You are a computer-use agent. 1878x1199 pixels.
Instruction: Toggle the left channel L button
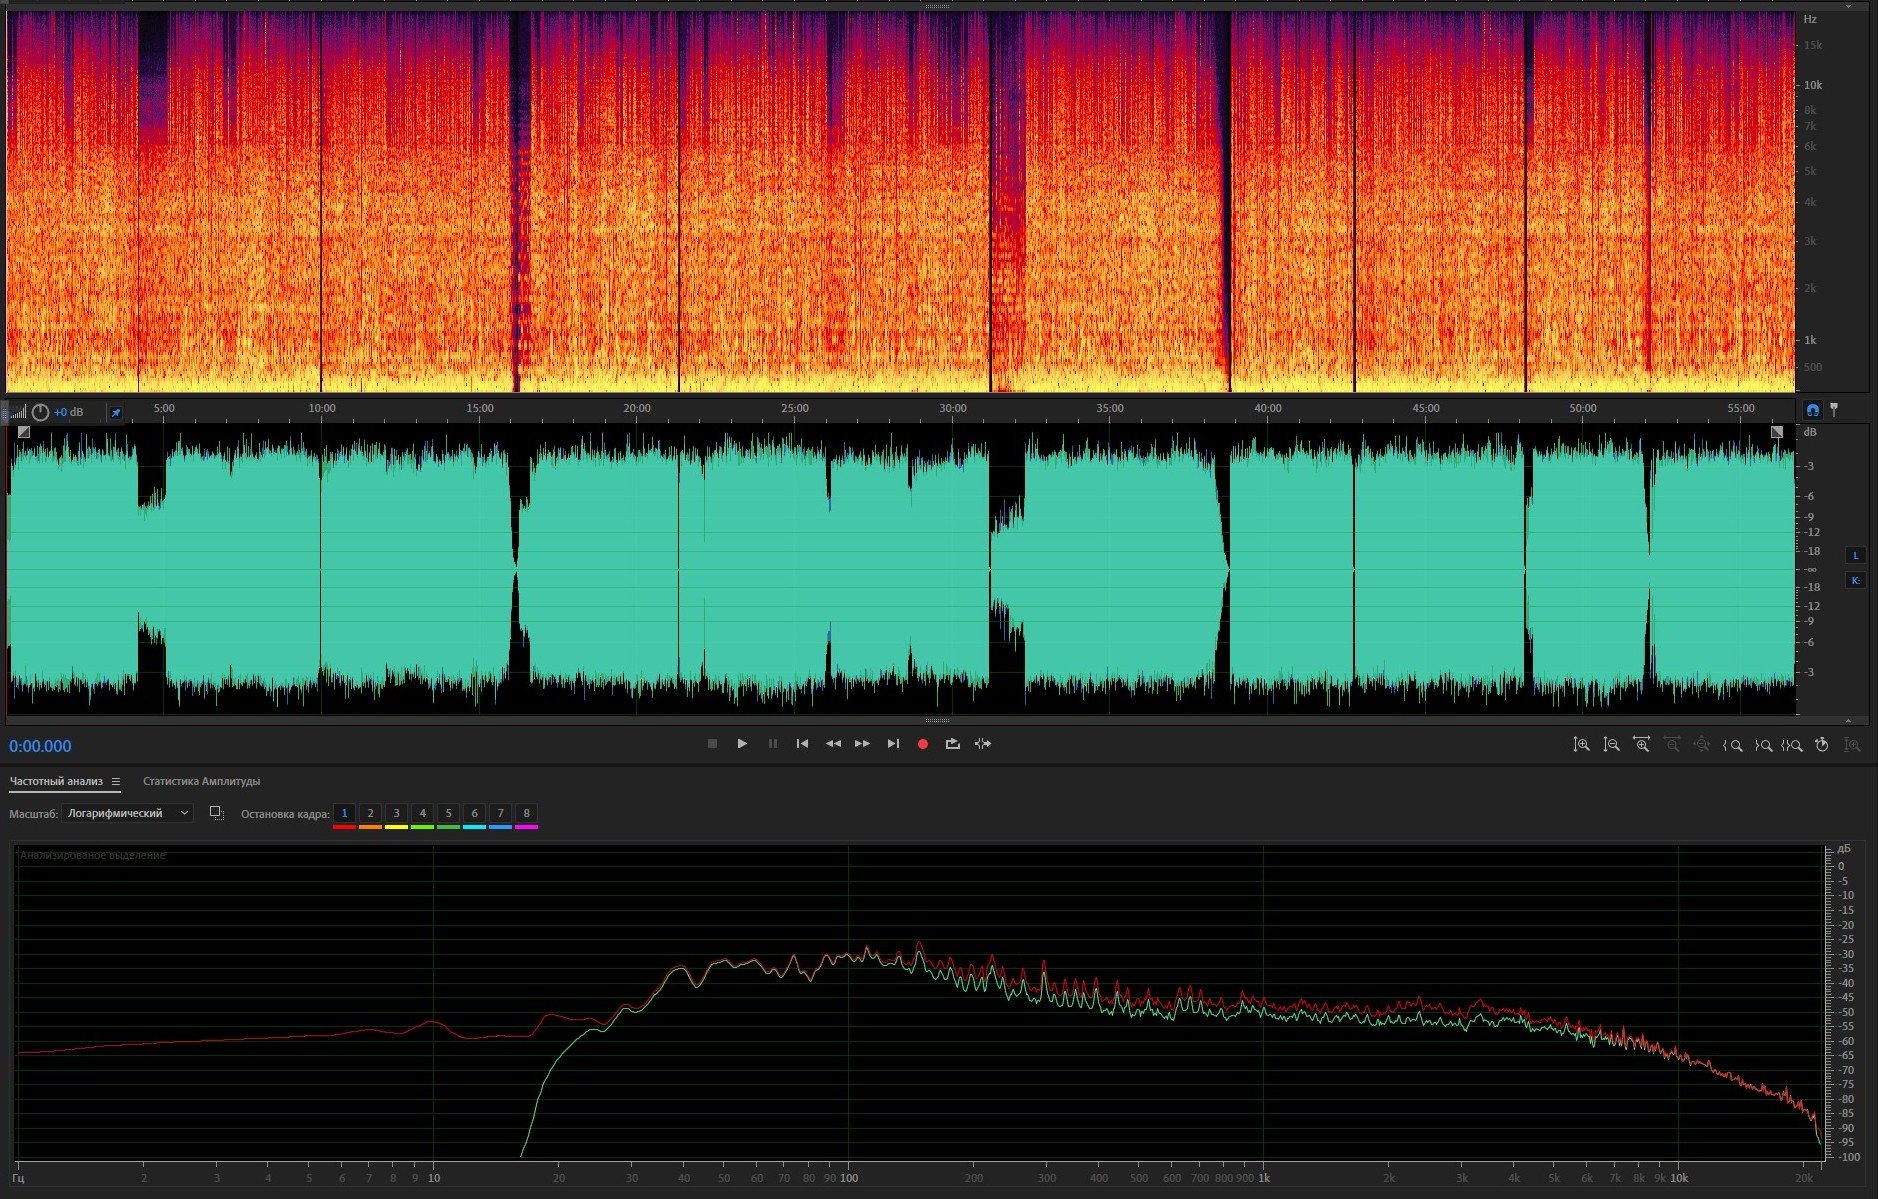click(1855, 556)
